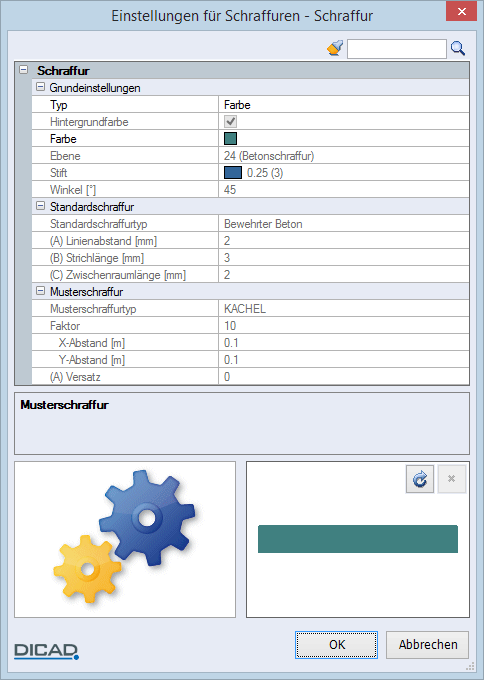Screen dimensions: 484x680
Task: Collapse the Standardschraffur group
Action: click(x=40, y=206)
